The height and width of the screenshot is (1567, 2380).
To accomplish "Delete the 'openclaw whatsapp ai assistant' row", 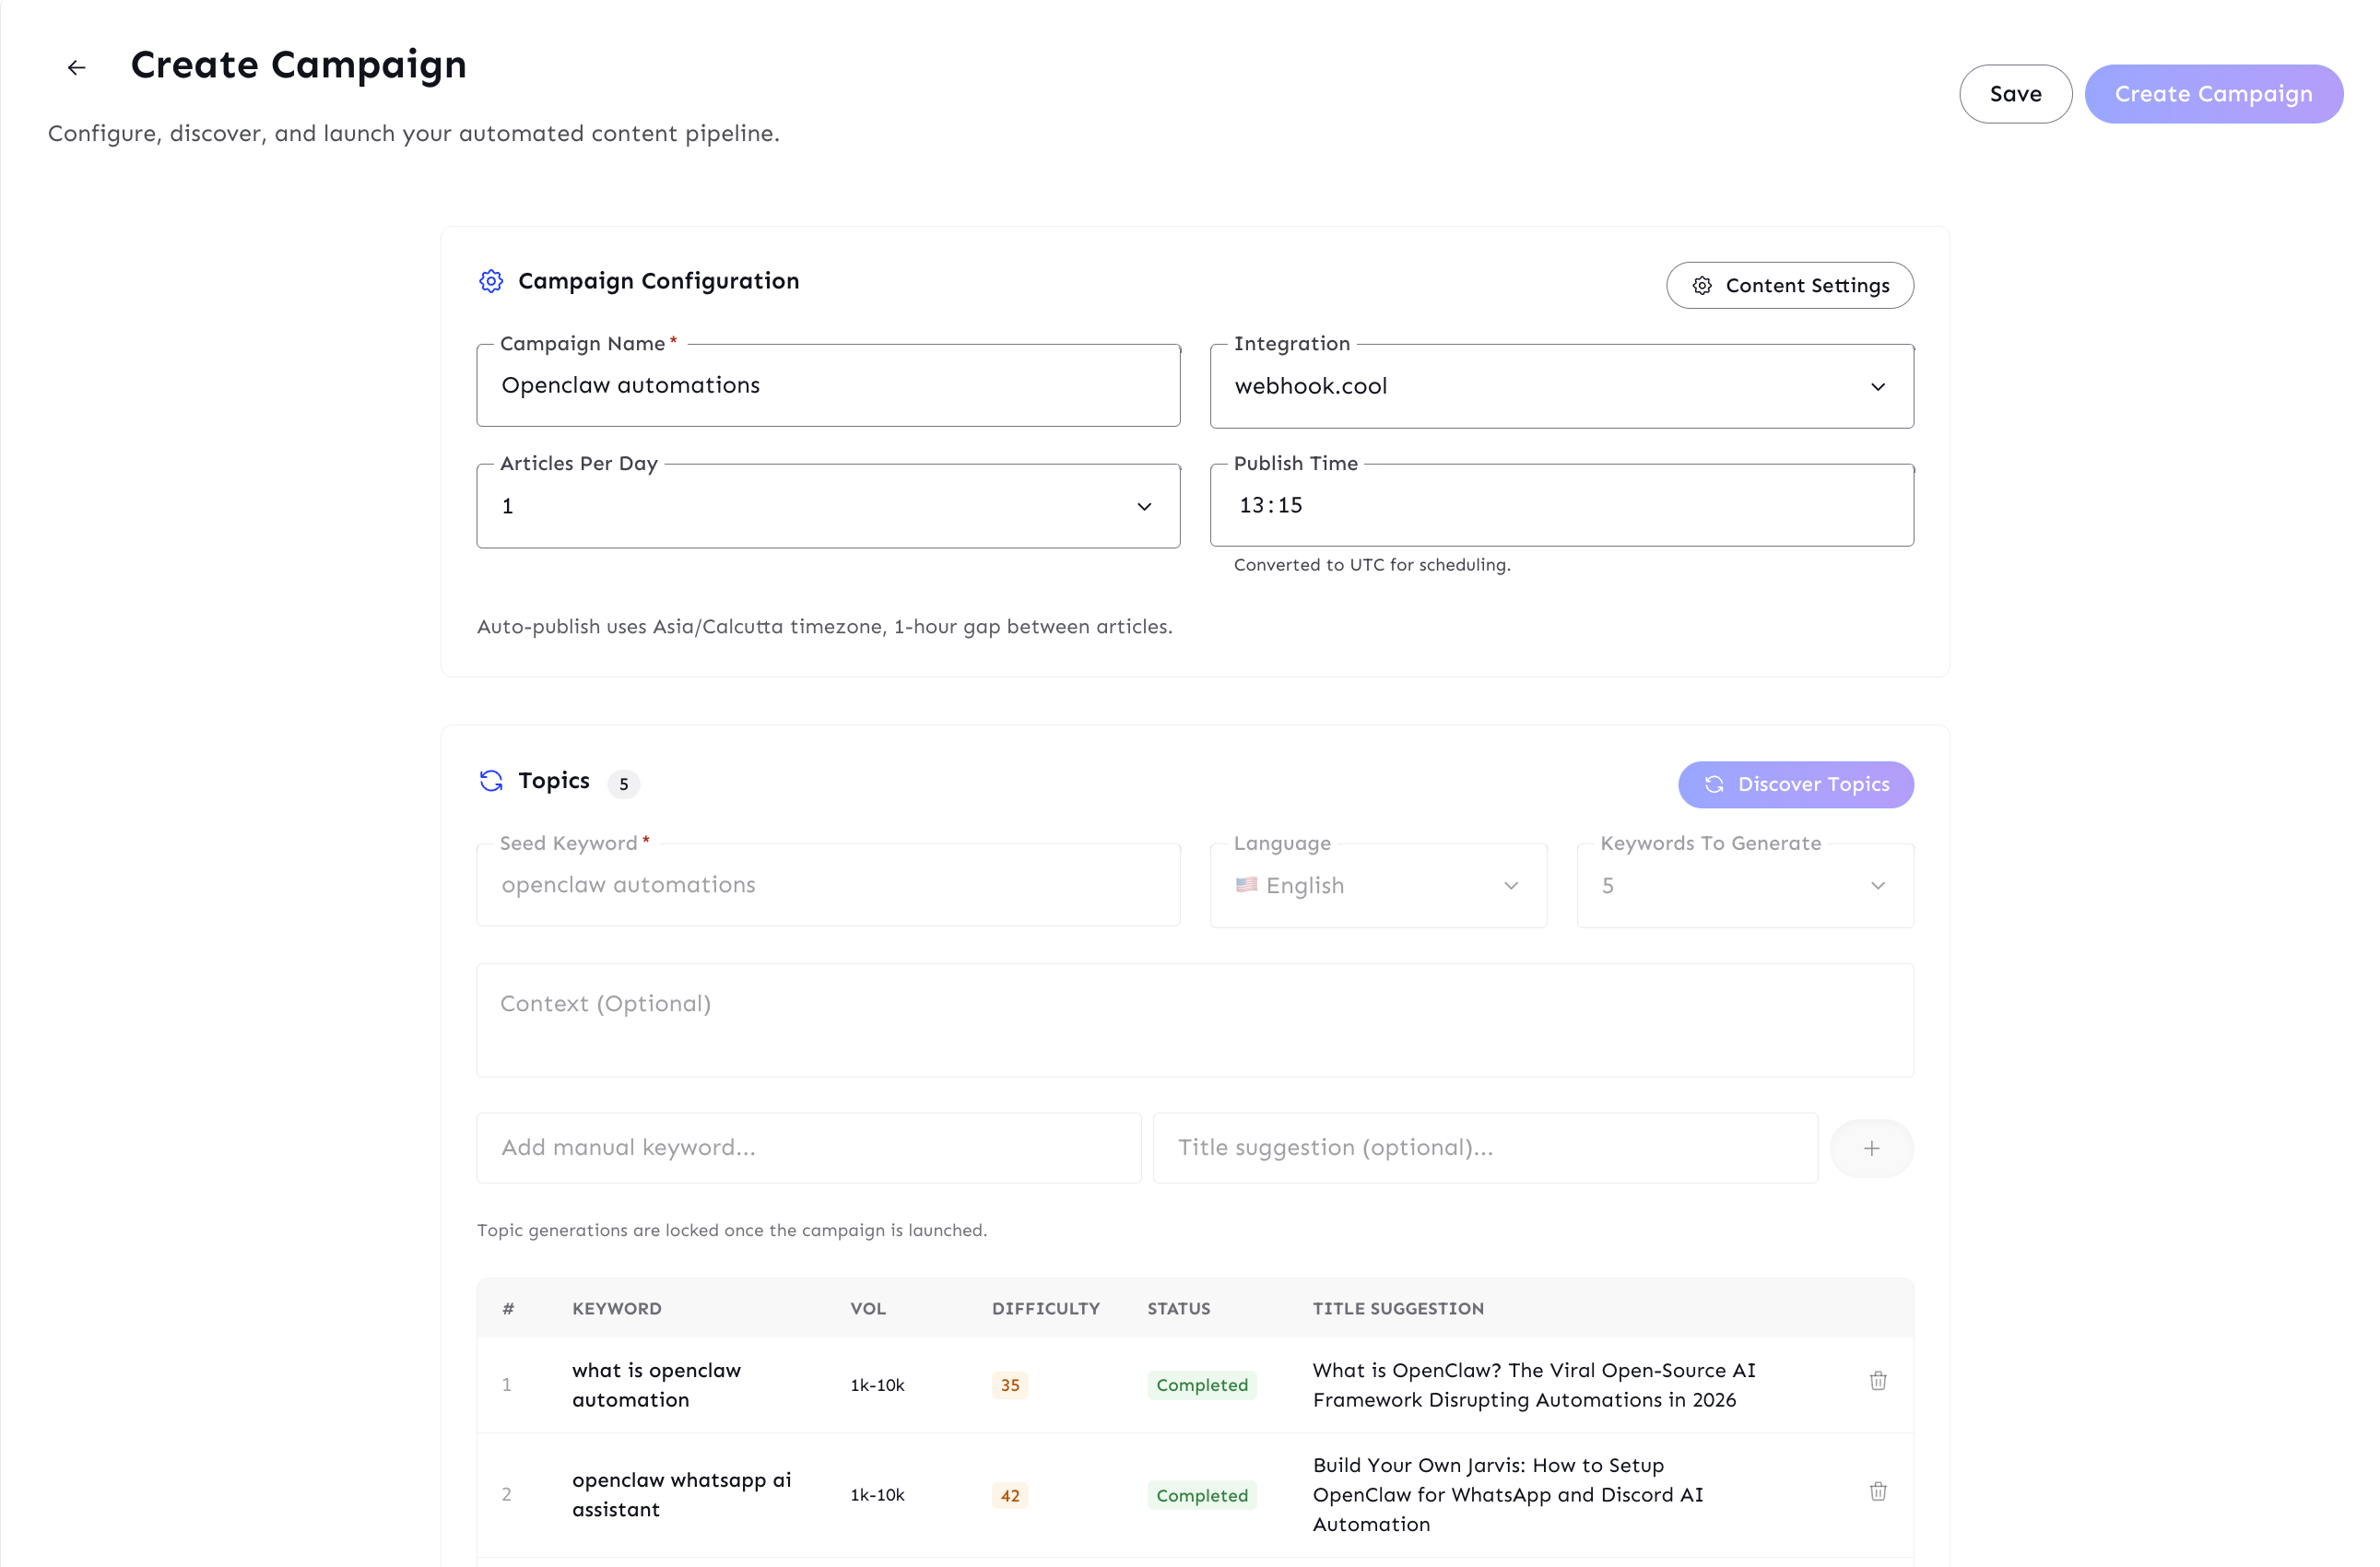I will coord(1877,1491).
